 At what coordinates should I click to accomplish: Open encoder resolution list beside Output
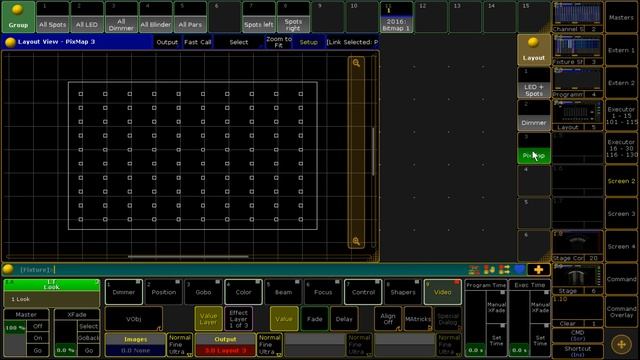tap(269, 344)
